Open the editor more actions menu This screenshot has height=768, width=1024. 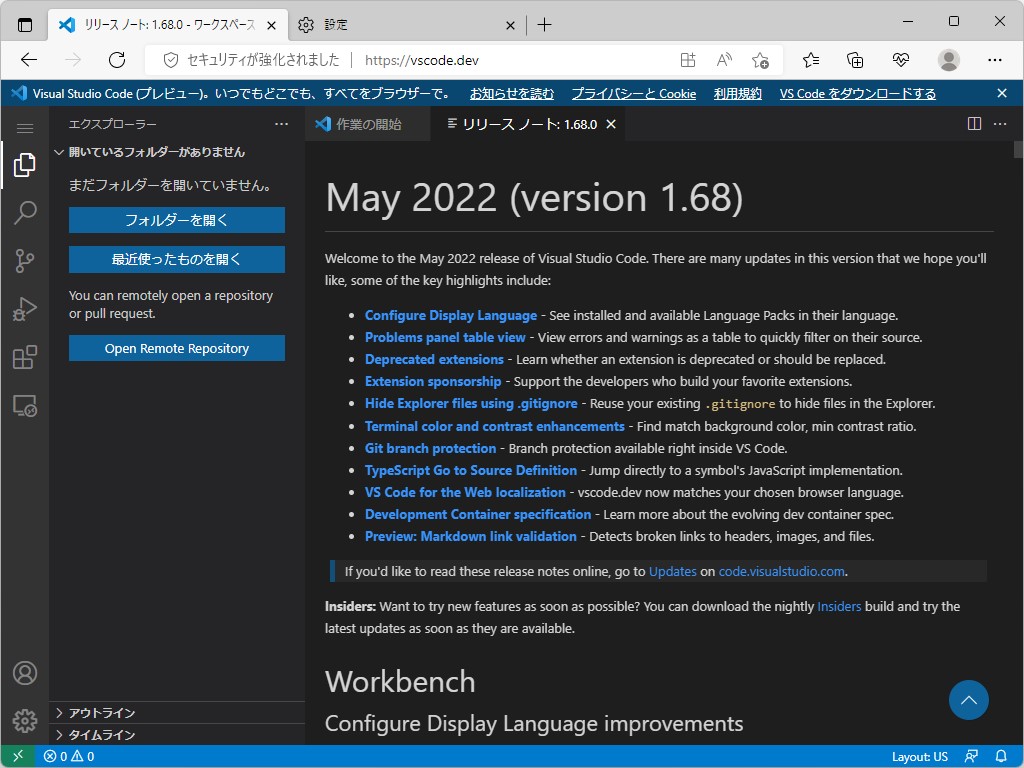tap(999, 122)
